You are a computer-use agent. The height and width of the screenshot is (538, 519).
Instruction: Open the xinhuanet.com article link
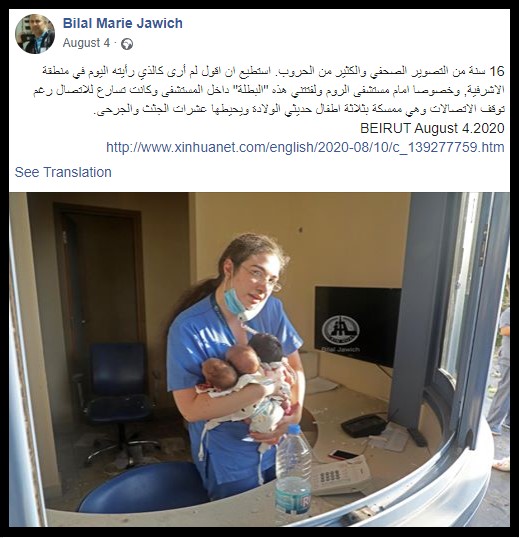click(x=305, y=147)
